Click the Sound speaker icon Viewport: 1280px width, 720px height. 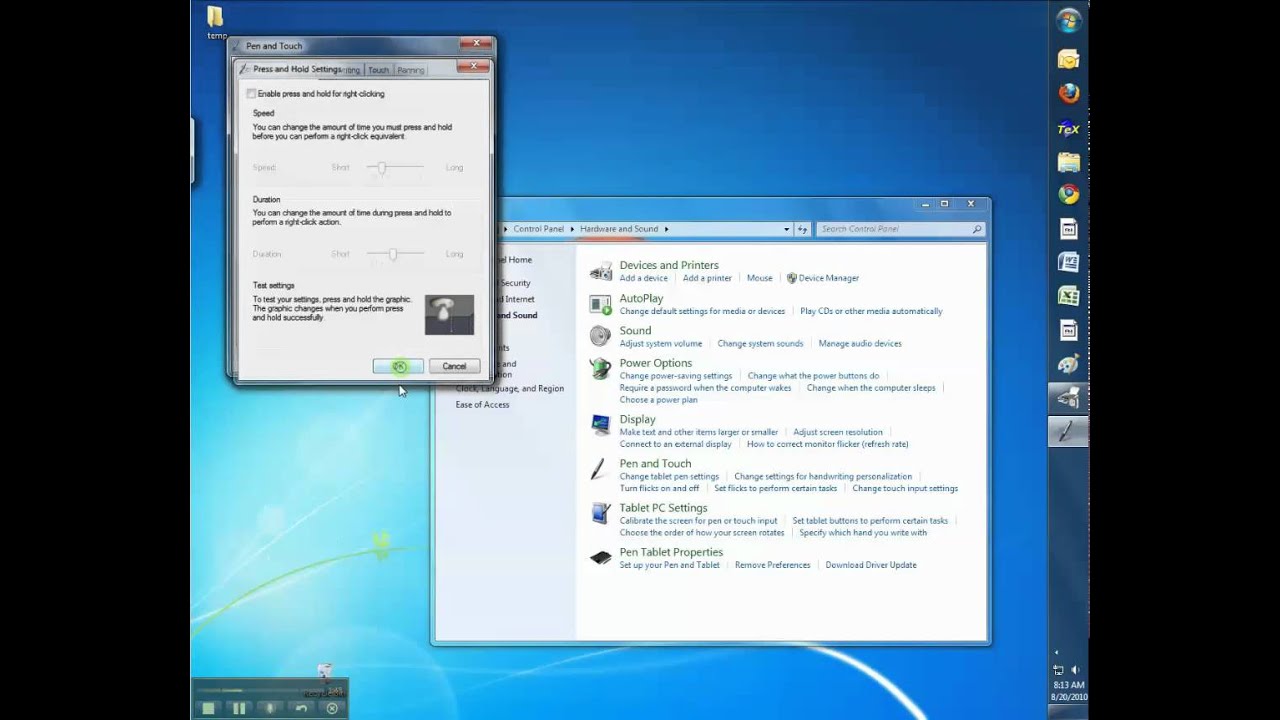tap(601, 336)
